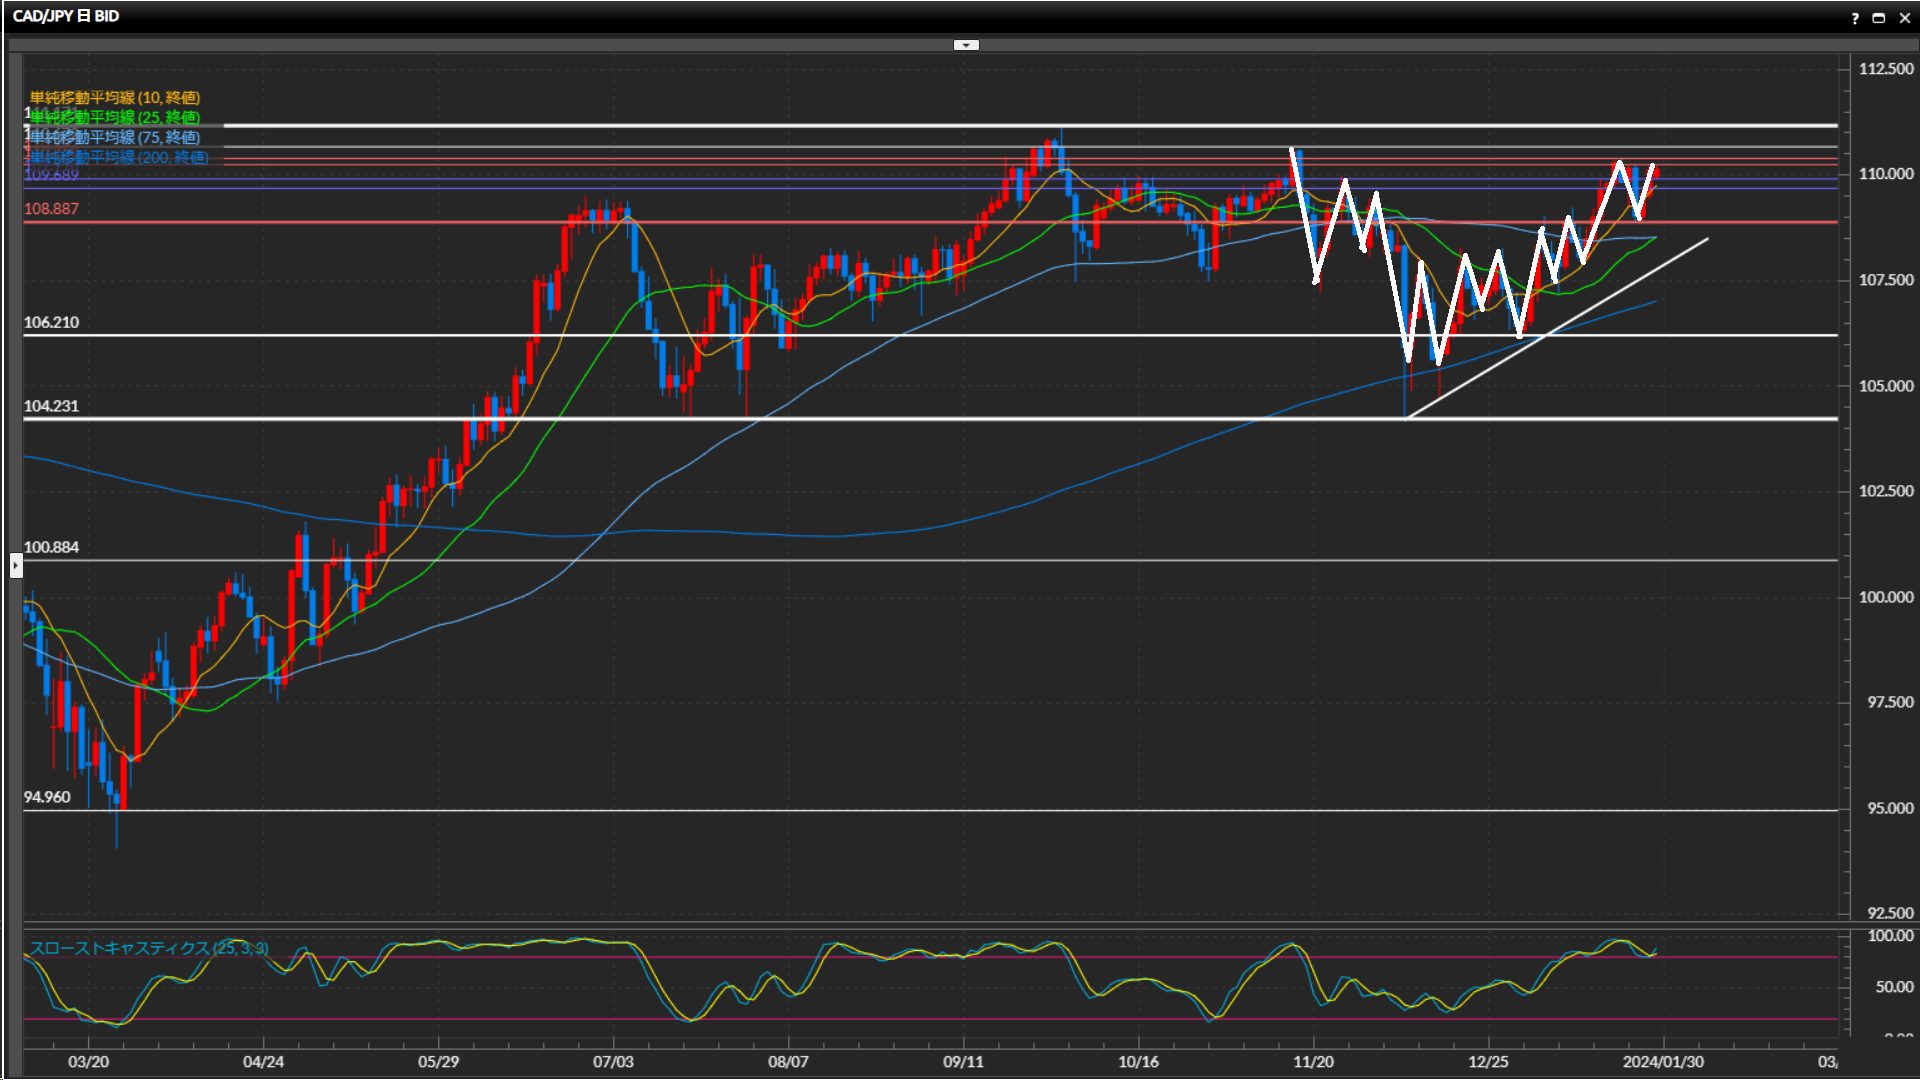Select the green 25-period moving average label
1920x1080 pixels.
coord(115,117)
